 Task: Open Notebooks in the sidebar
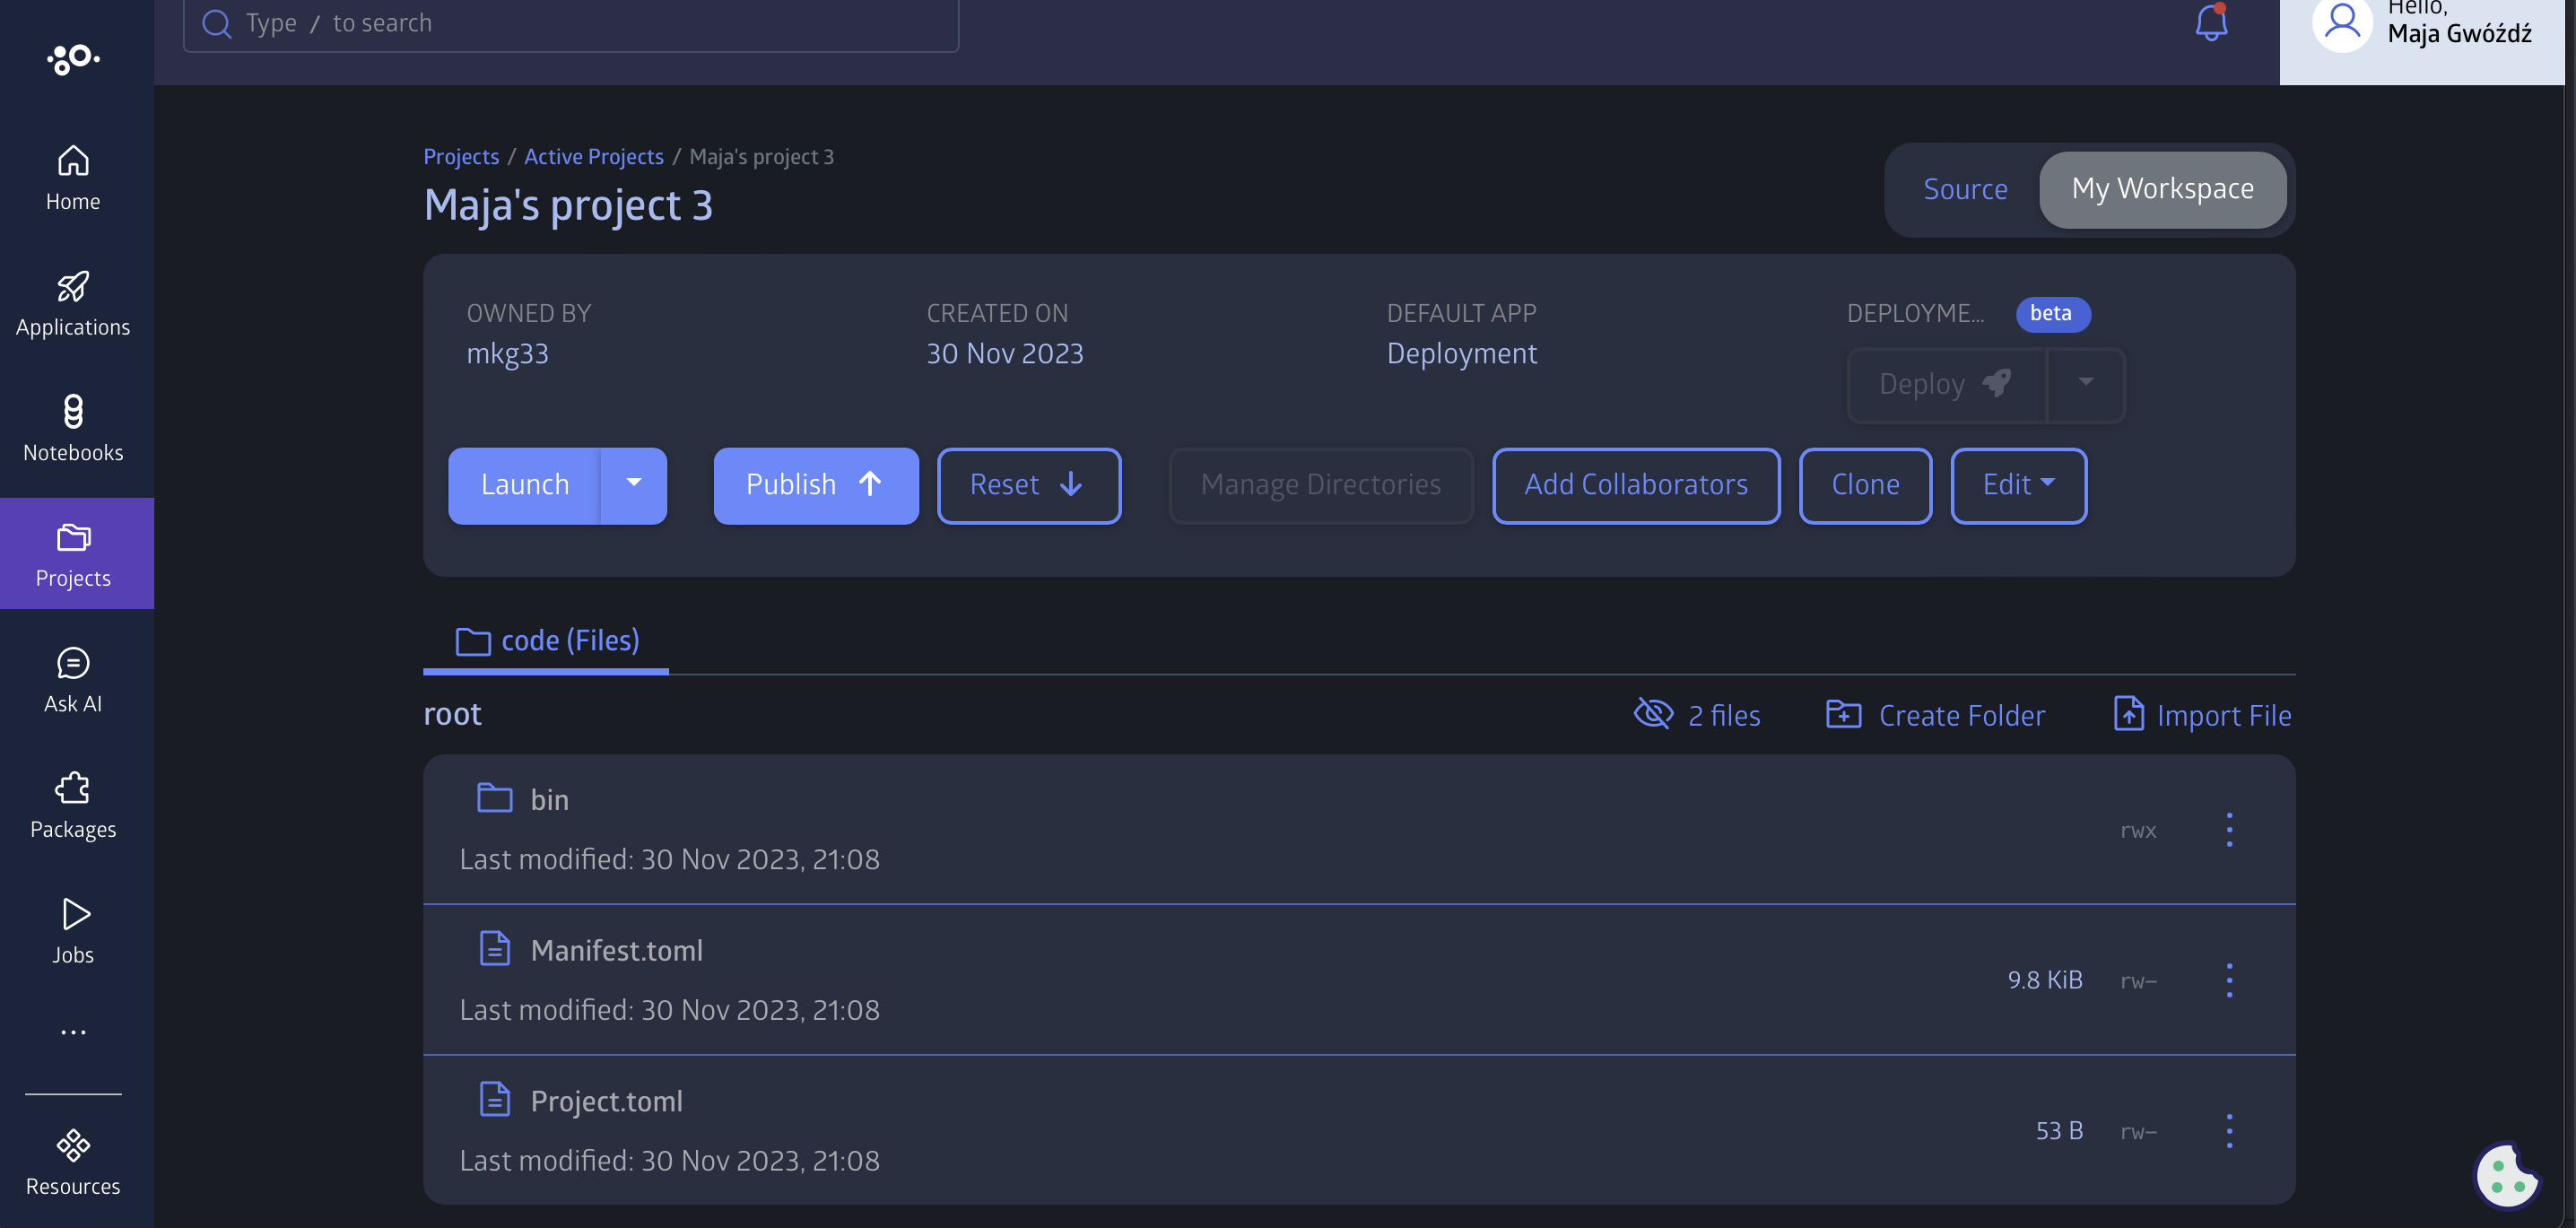pyautogui.click(x=73, y=429)
